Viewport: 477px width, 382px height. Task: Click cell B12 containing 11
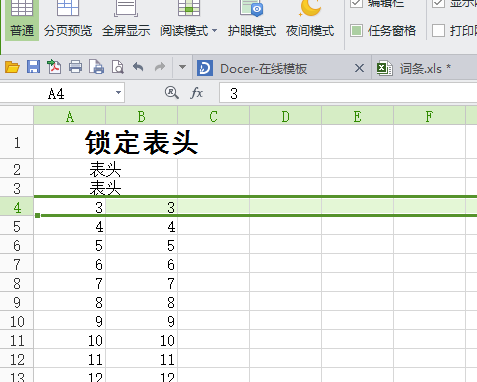(142, 359)
